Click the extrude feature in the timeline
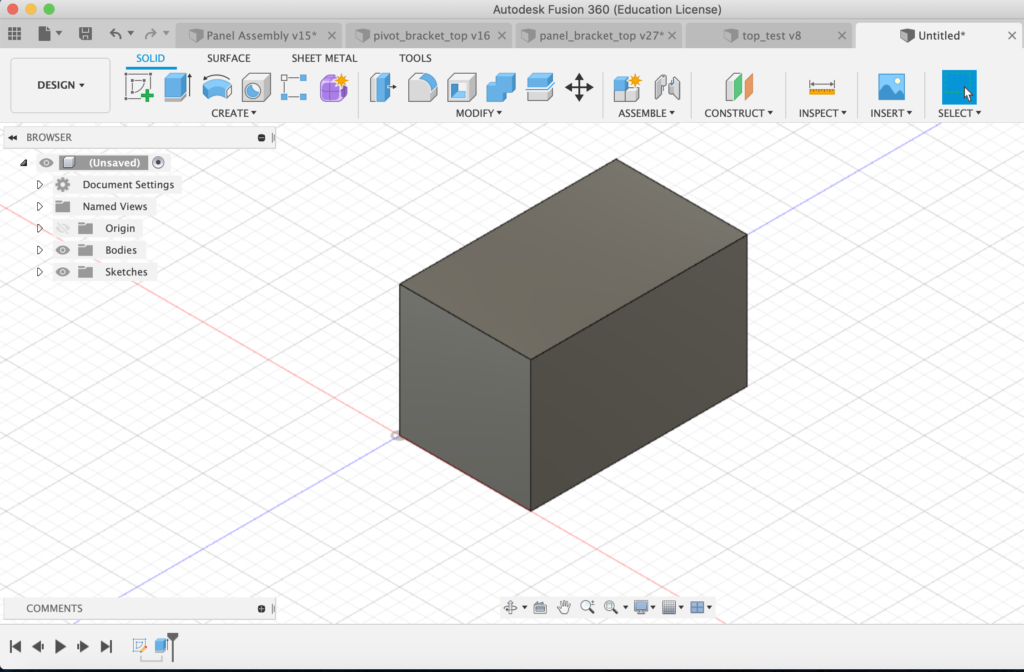This screenshot has width=1024, height=672. pos(161,646)
